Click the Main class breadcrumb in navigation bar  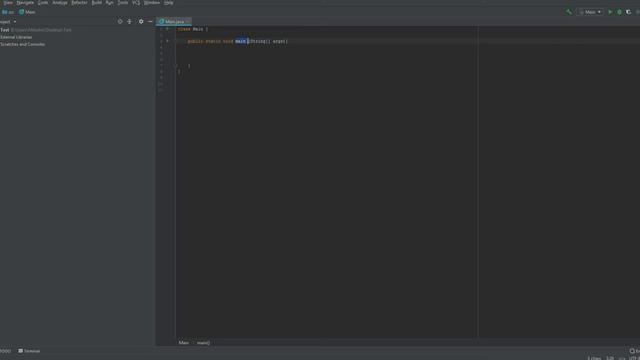(x=27, y=12)
